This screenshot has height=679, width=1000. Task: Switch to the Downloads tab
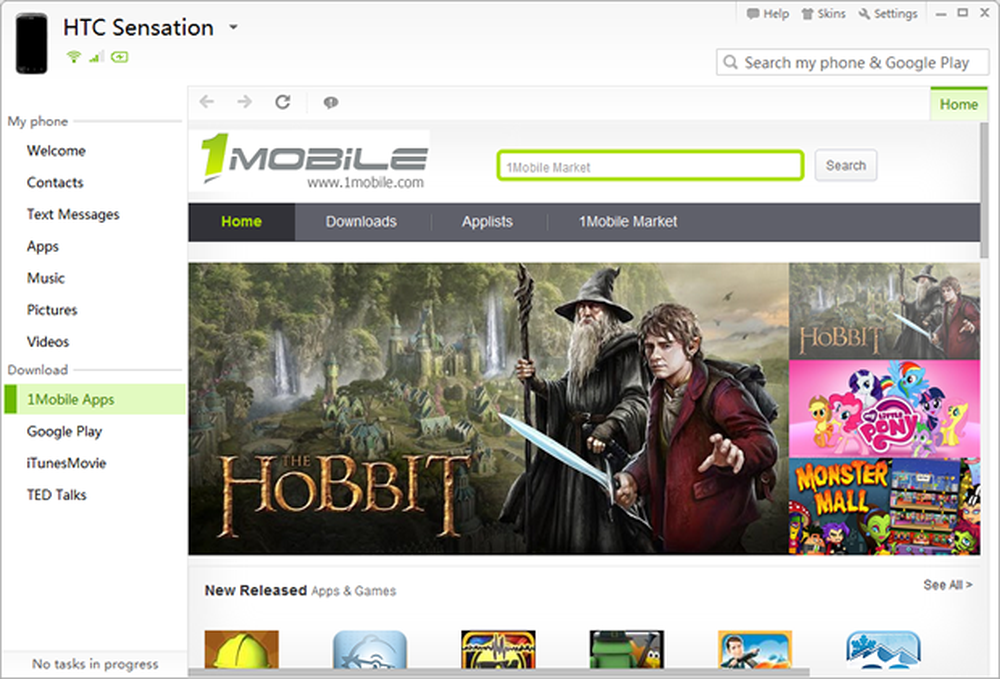pos(361,222)
